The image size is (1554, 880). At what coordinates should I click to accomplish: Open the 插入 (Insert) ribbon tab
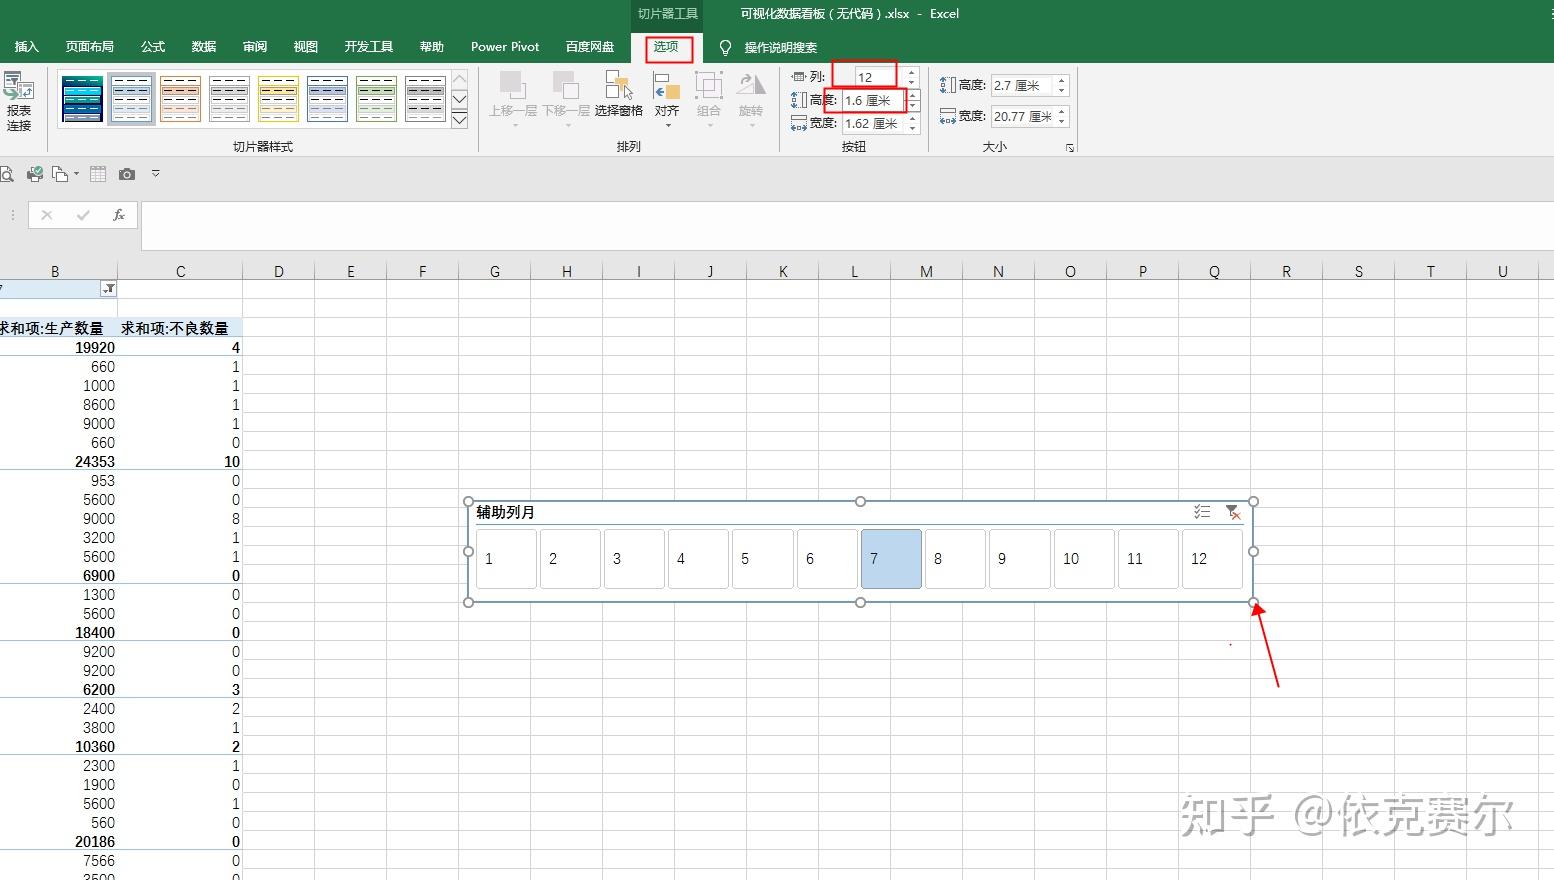coord(26,47)
